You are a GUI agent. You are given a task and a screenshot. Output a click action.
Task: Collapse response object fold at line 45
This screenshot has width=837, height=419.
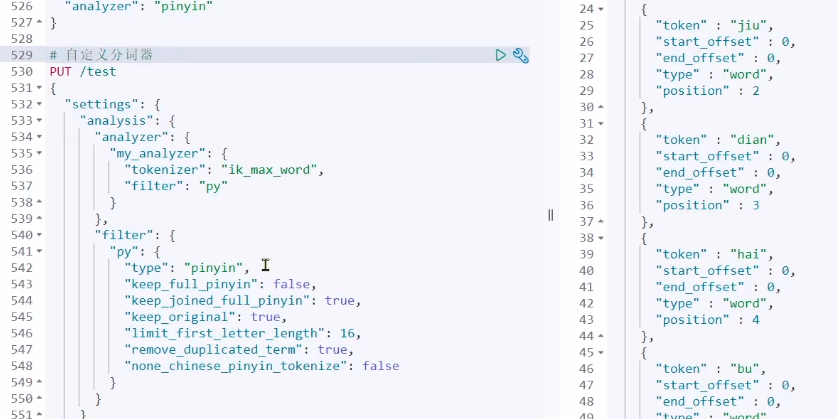[601, 353]
